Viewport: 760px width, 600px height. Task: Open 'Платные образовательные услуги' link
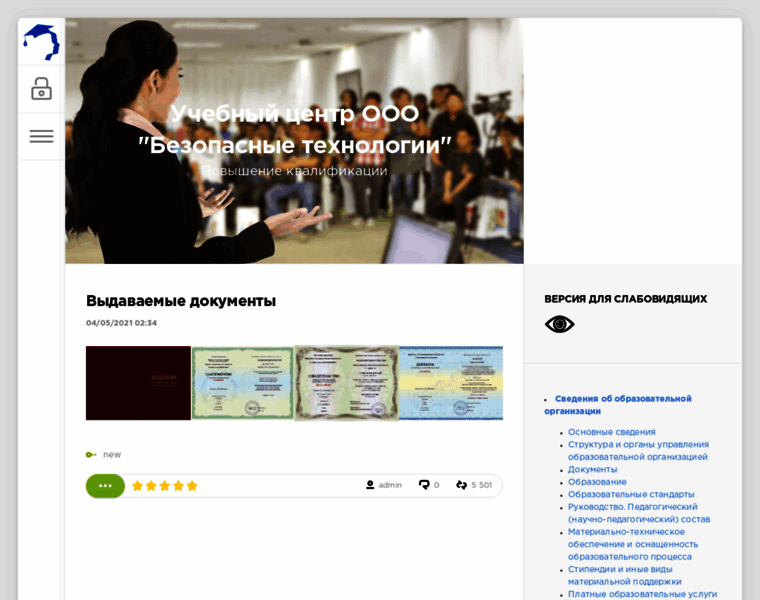(x=642, y=594)
